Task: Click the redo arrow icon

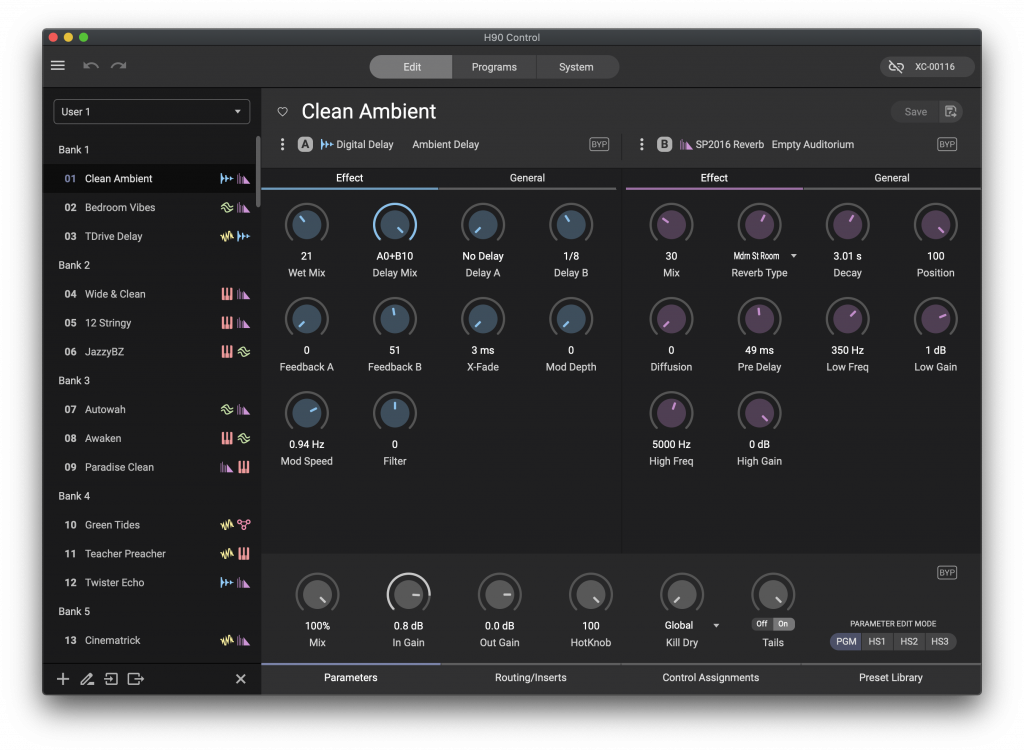Action: point(119,66)
